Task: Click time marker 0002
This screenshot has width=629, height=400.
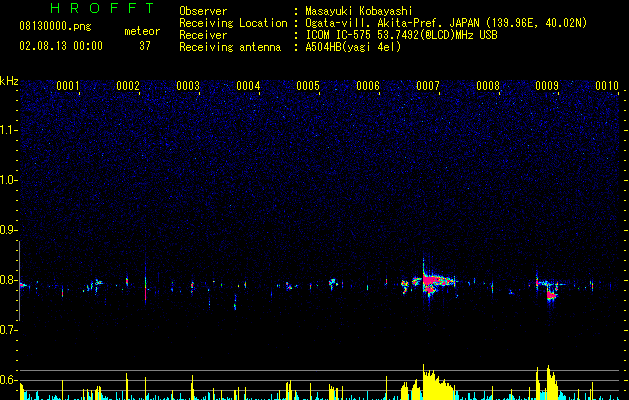Action: click(128, 86)
